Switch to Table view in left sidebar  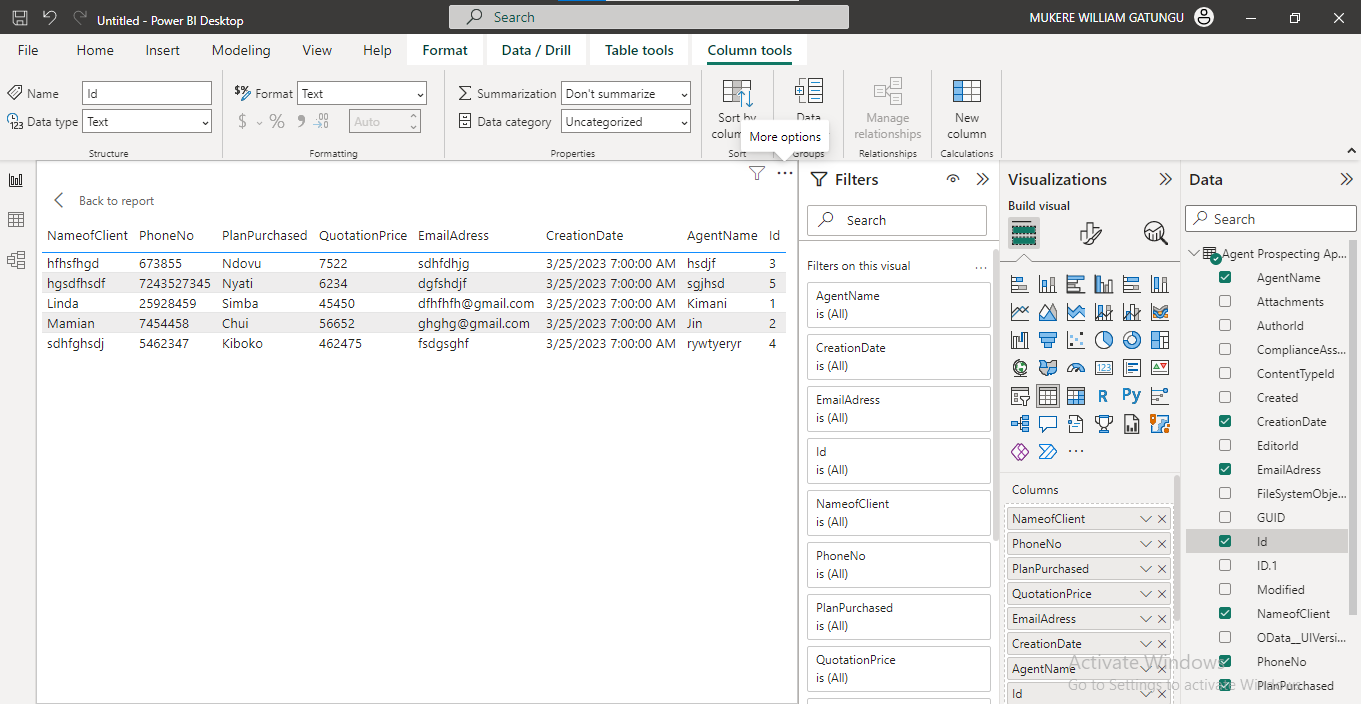pos(16,220)
